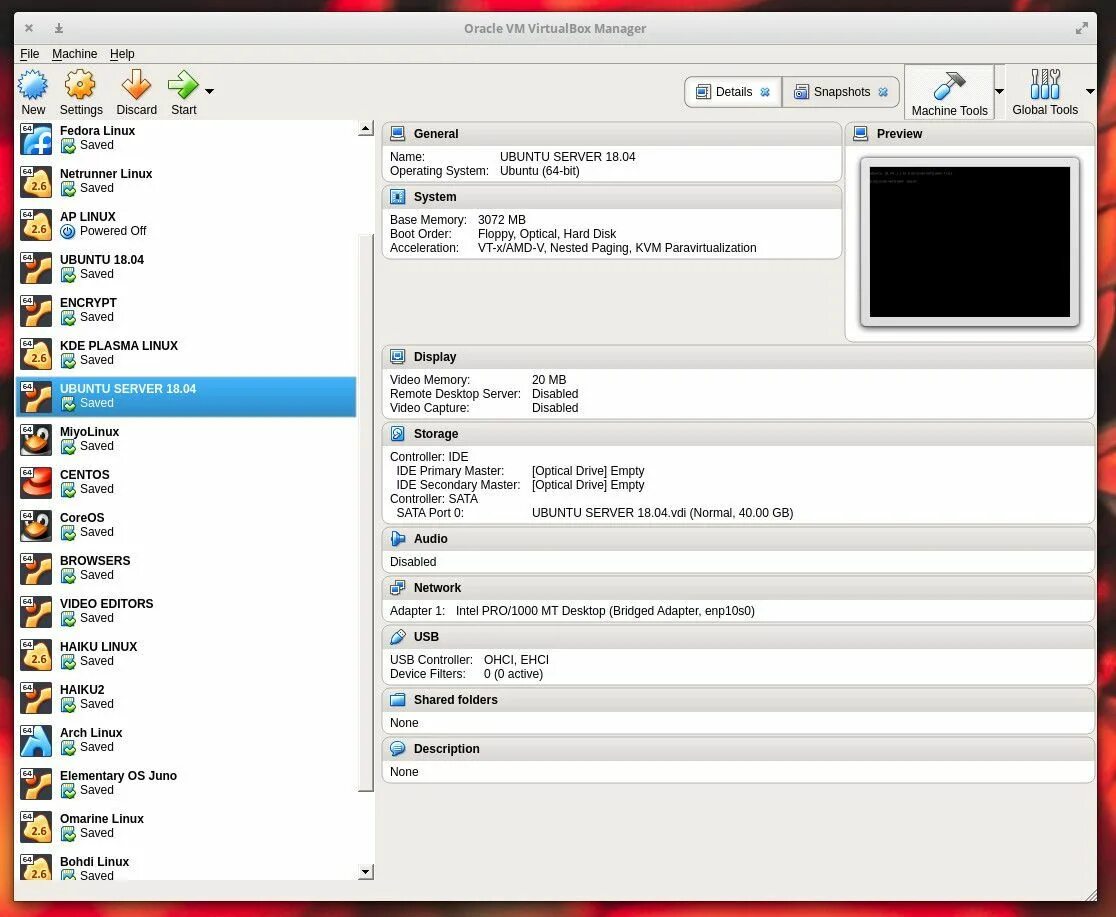Select the MiyoLinux penguin icon
The width and height of the screenshot is (1116, 917).
click(36, 440)
